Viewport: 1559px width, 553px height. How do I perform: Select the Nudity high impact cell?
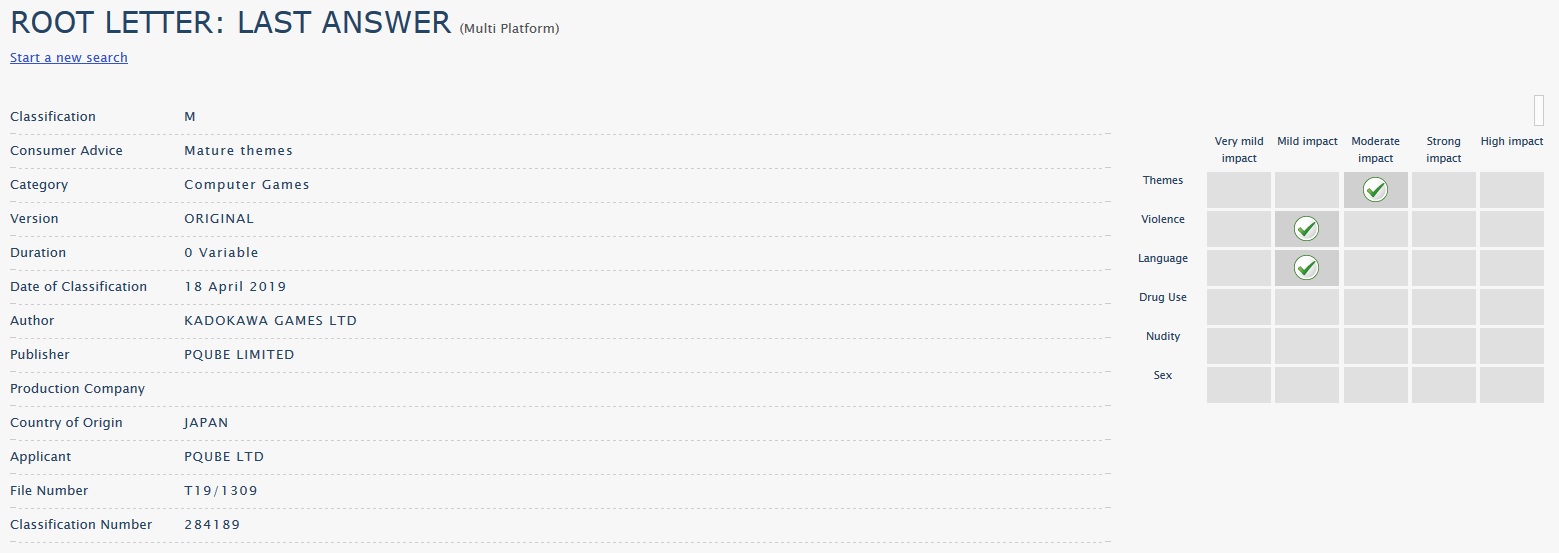pos(1512,346)
